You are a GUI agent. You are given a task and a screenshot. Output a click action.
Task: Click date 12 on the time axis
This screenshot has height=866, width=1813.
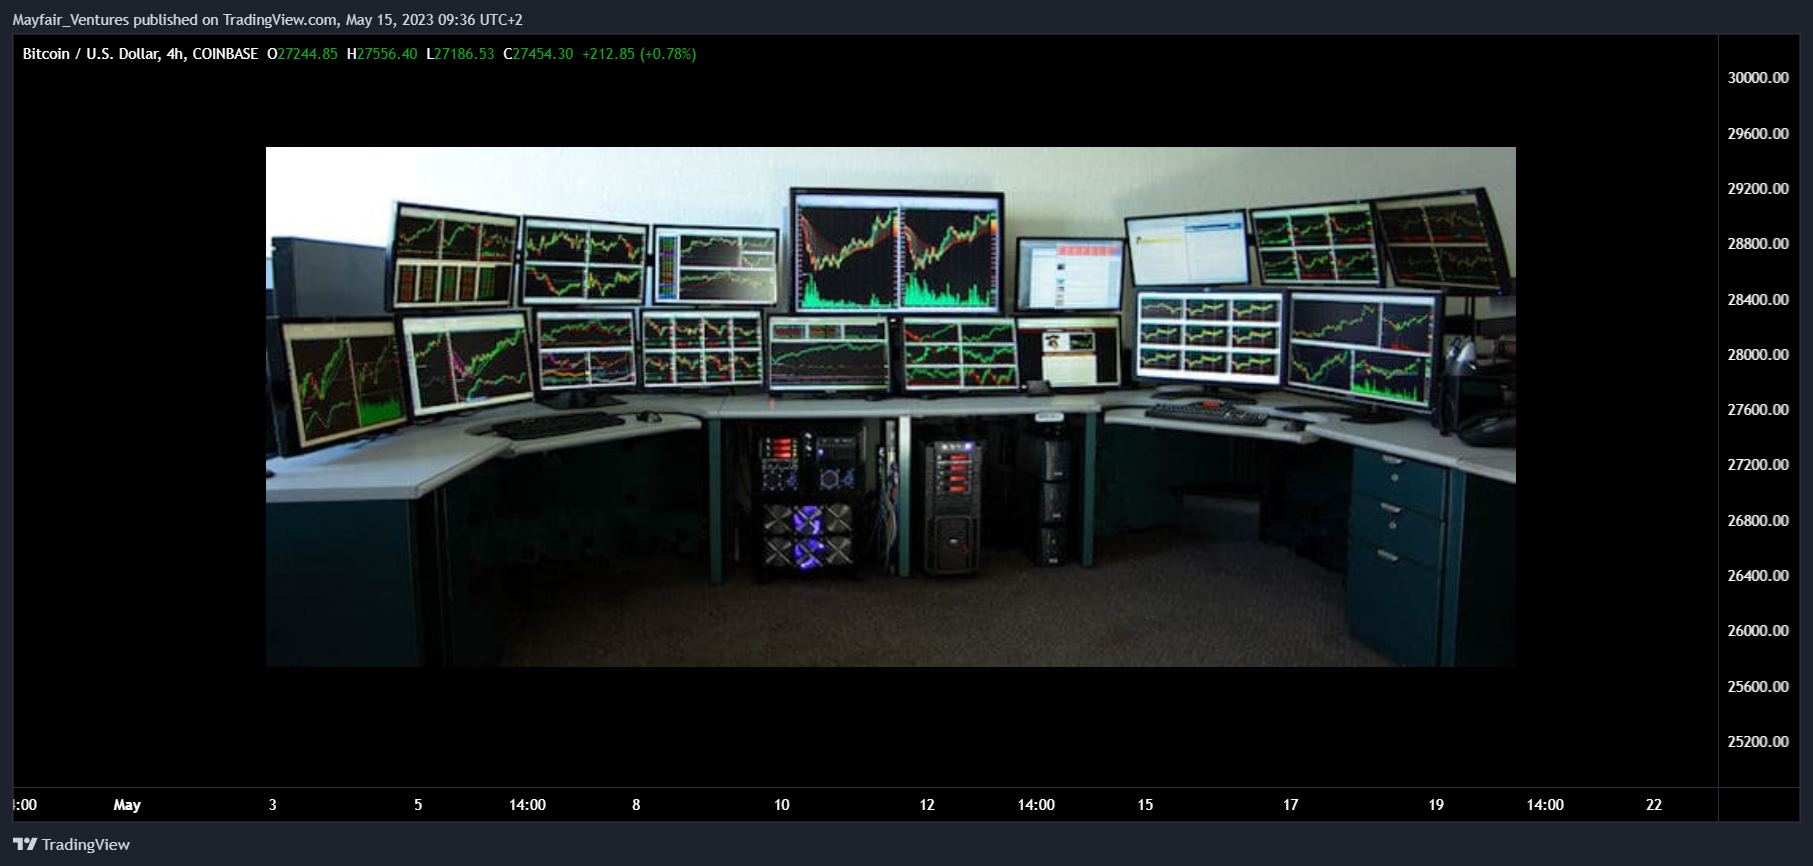click(x=927, y=805)
